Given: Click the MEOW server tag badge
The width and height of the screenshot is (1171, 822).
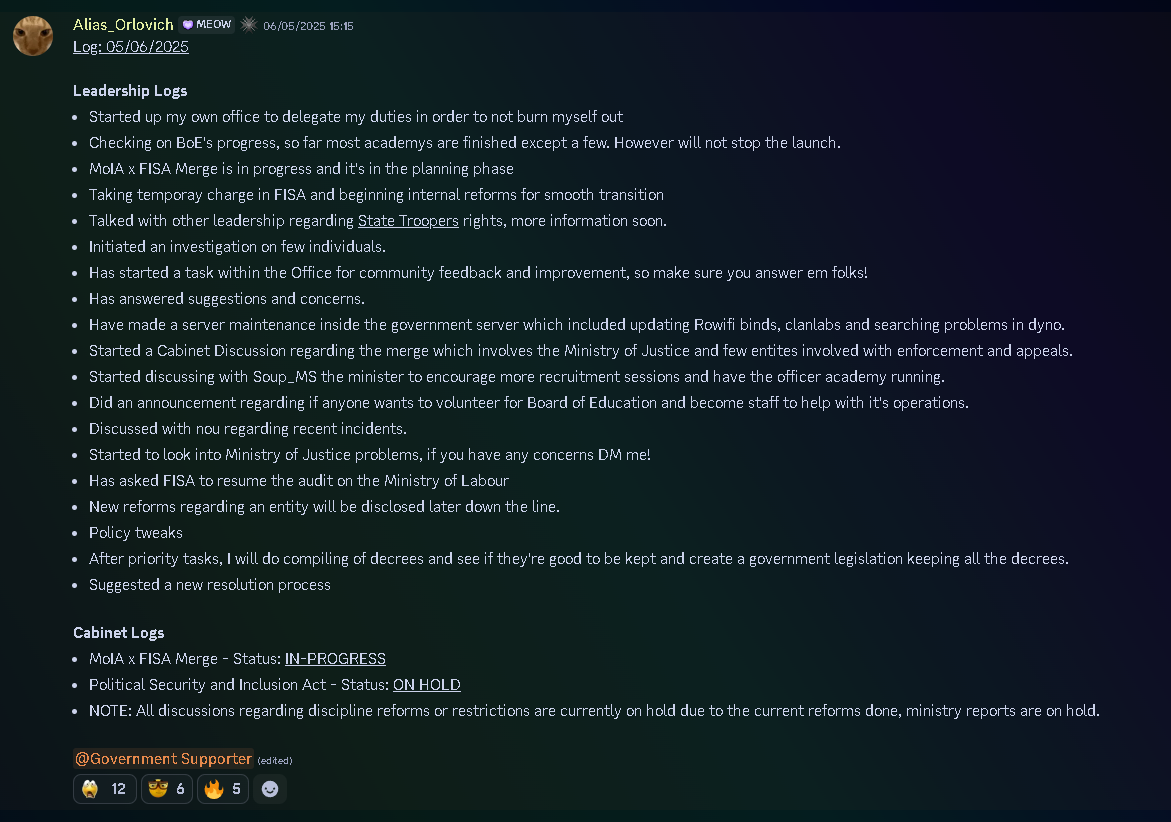Looking at the screenshot, I should point(207,25).
